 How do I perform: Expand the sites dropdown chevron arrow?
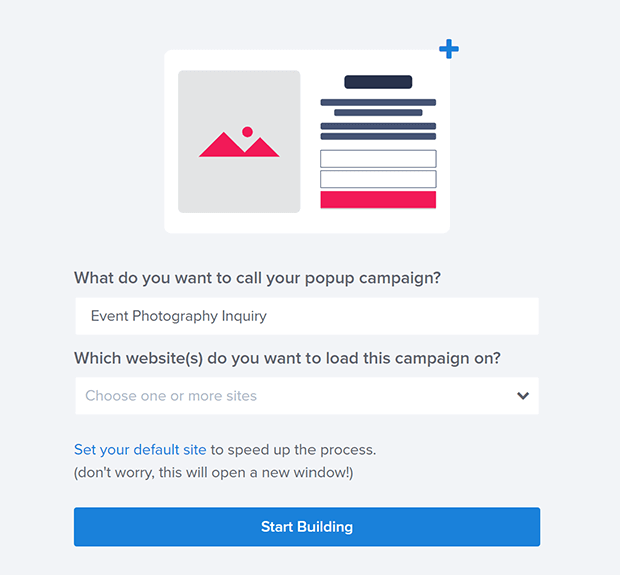click(x=523, y=395)
